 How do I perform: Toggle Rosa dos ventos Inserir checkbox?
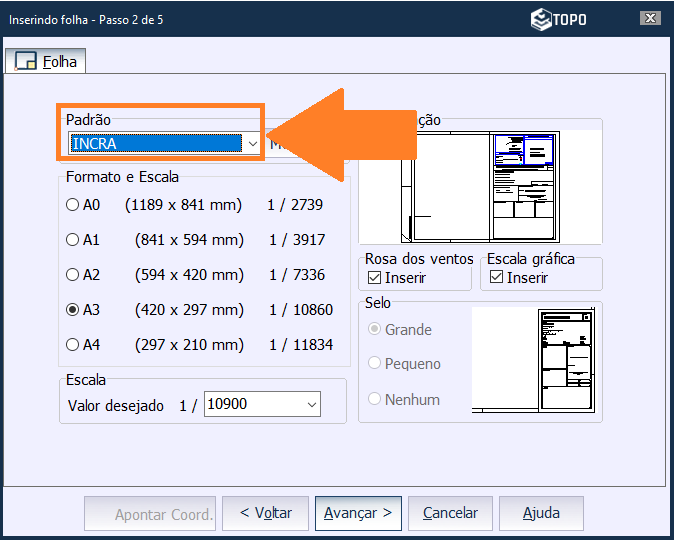coord(375,278)
